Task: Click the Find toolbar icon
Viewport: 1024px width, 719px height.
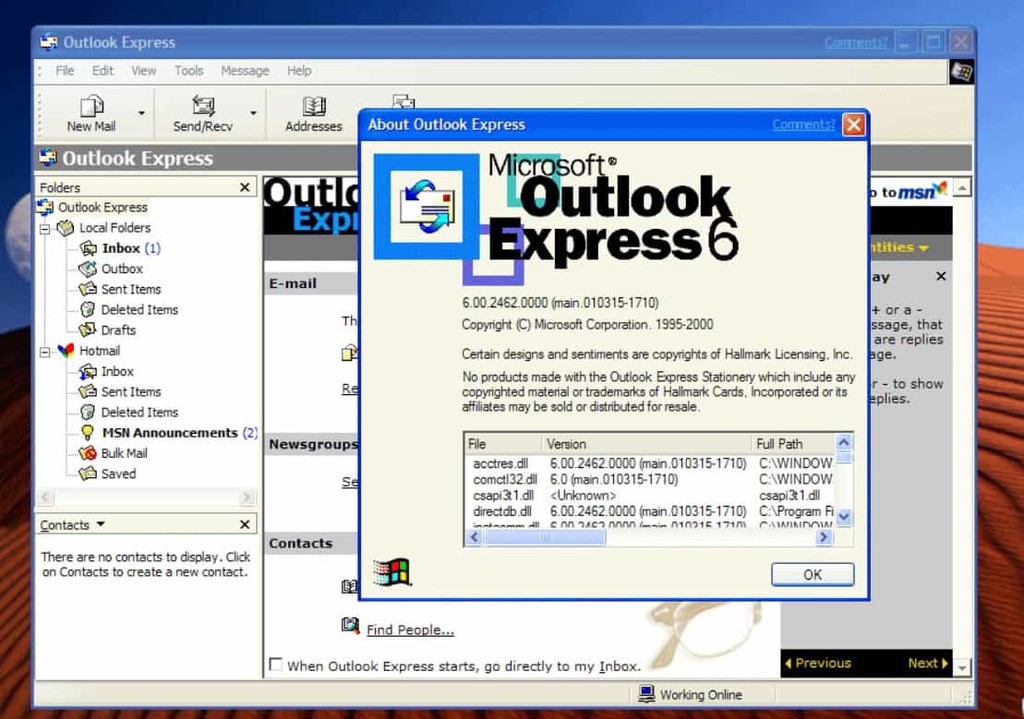Action: [403, 102]
